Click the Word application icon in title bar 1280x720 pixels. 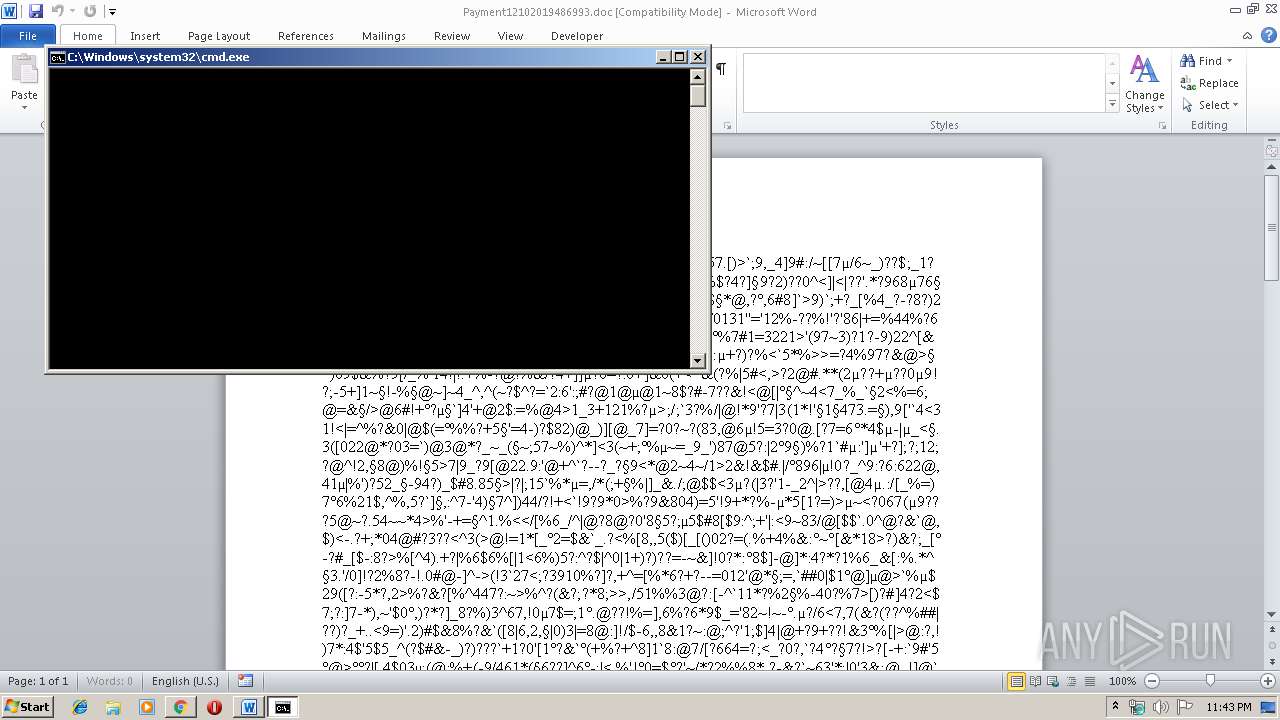click(9, 12)
